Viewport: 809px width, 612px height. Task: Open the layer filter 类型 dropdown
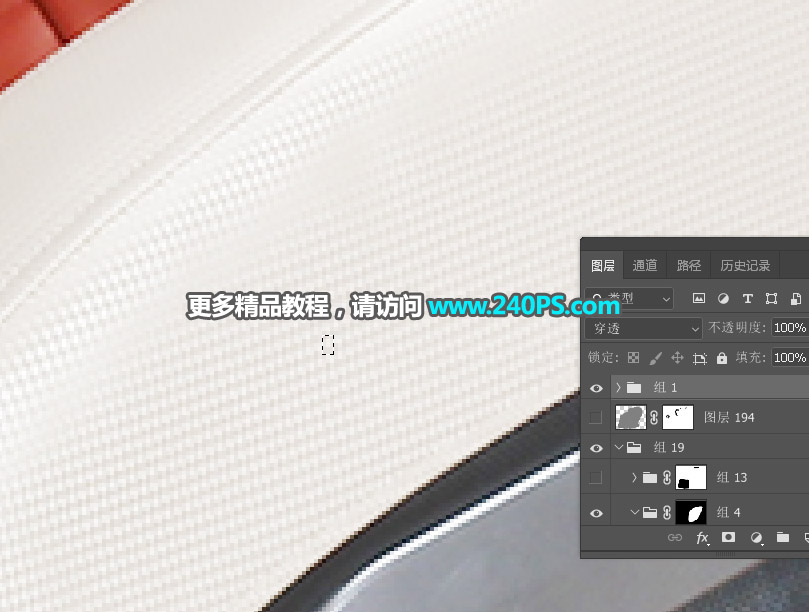[x=629, y=298]
